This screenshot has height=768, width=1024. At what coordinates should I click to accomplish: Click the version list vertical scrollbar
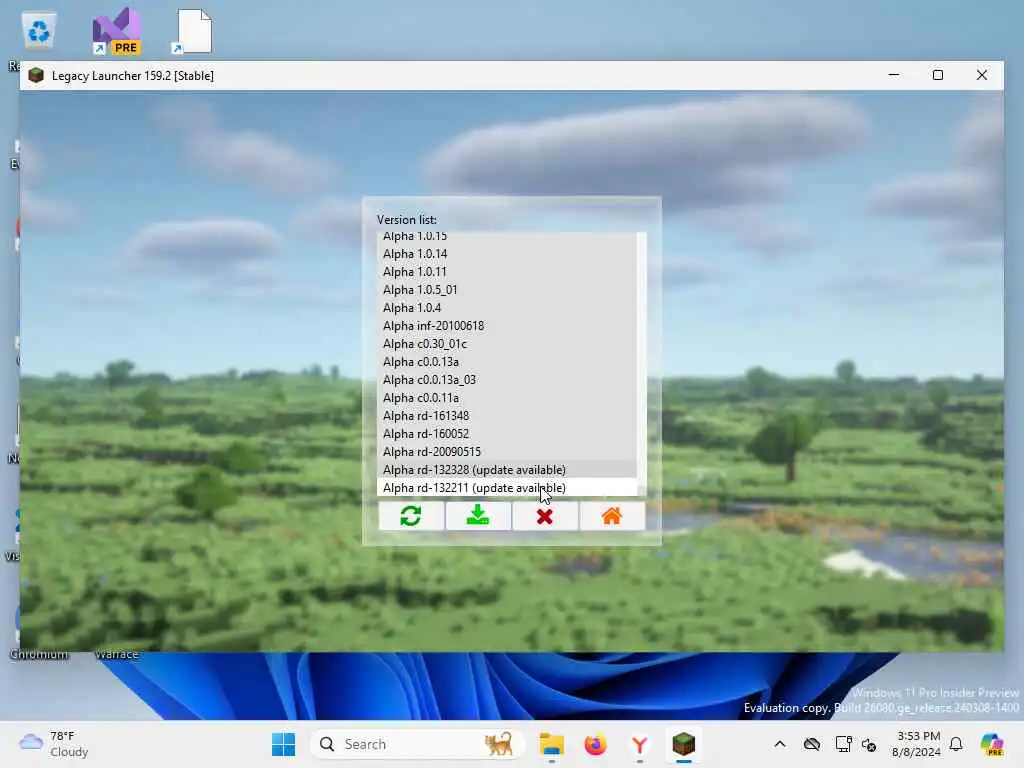[x=641, y=364]
